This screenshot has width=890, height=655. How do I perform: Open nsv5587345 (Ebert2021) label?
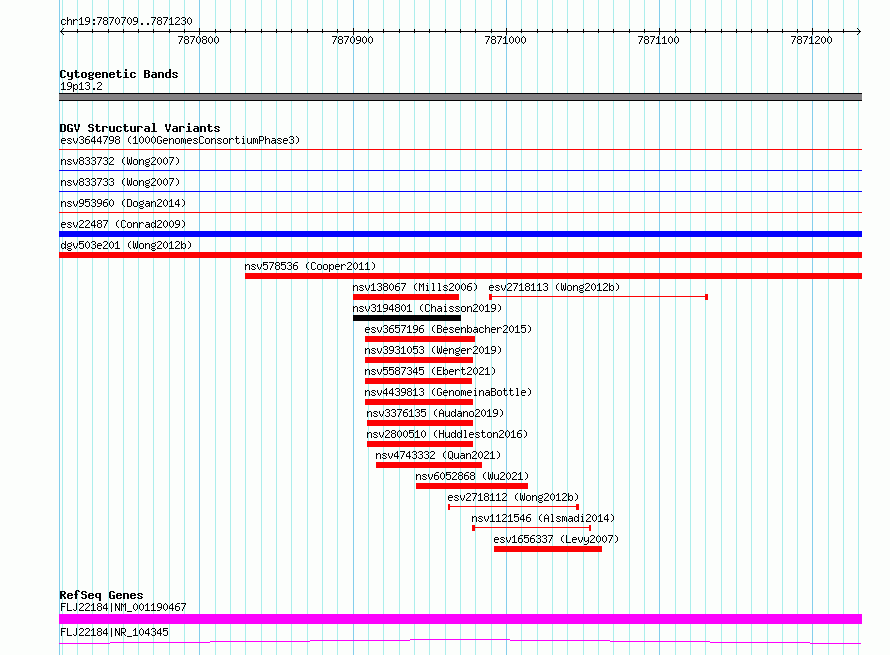(430, 371)
